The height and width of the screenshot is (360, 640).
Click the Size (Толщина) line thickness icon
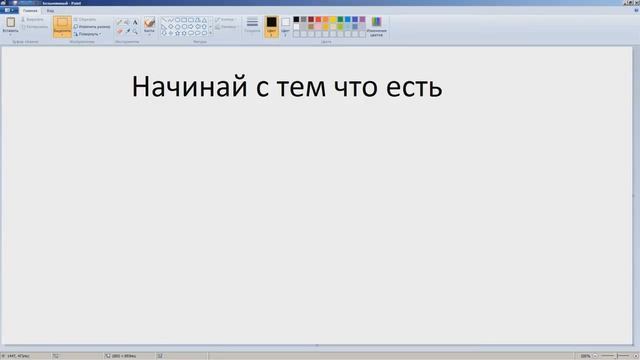click(252, 22)
